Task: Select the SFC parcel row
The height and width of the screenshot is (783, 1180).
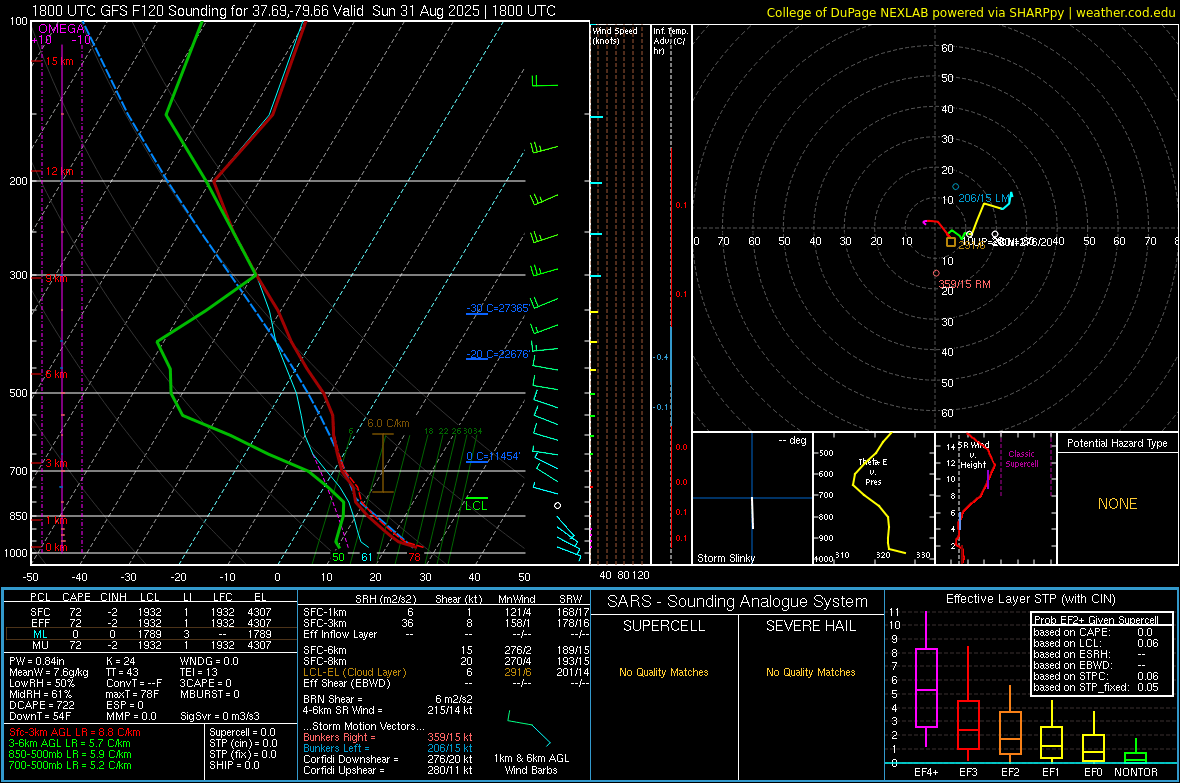Action: tap(151, 613)
